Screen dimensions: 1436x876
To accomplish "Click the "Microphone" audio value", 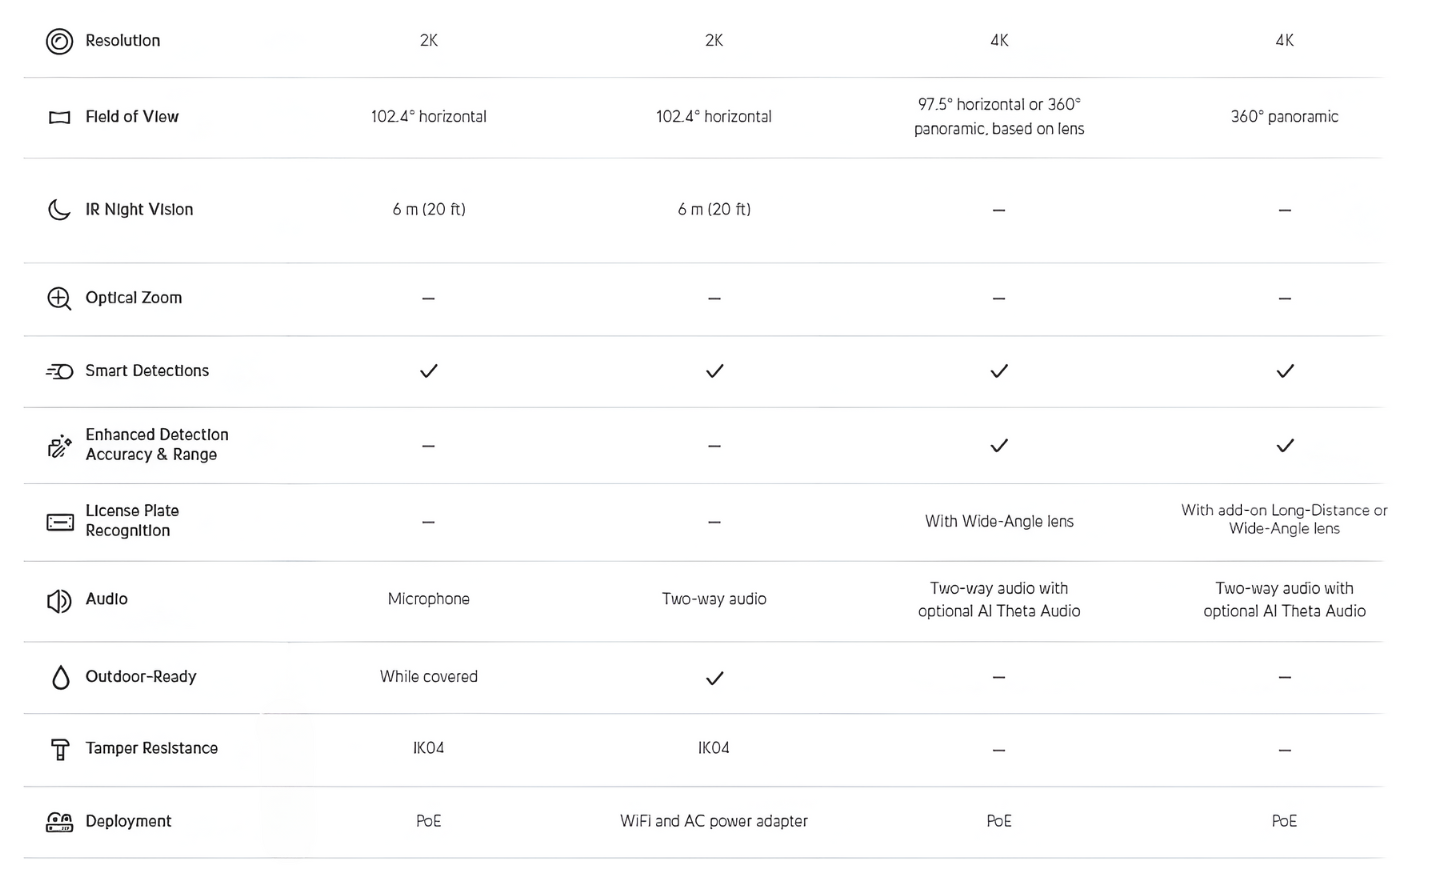I will click(x=429, y=599).
